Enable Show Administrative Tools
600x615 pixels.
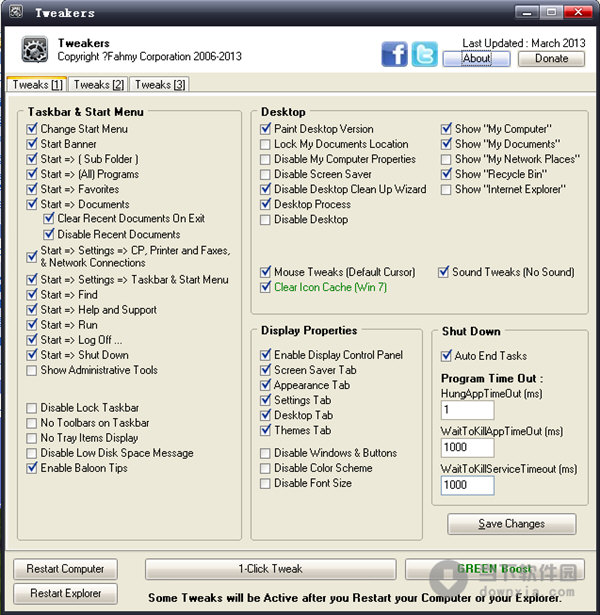32,370
